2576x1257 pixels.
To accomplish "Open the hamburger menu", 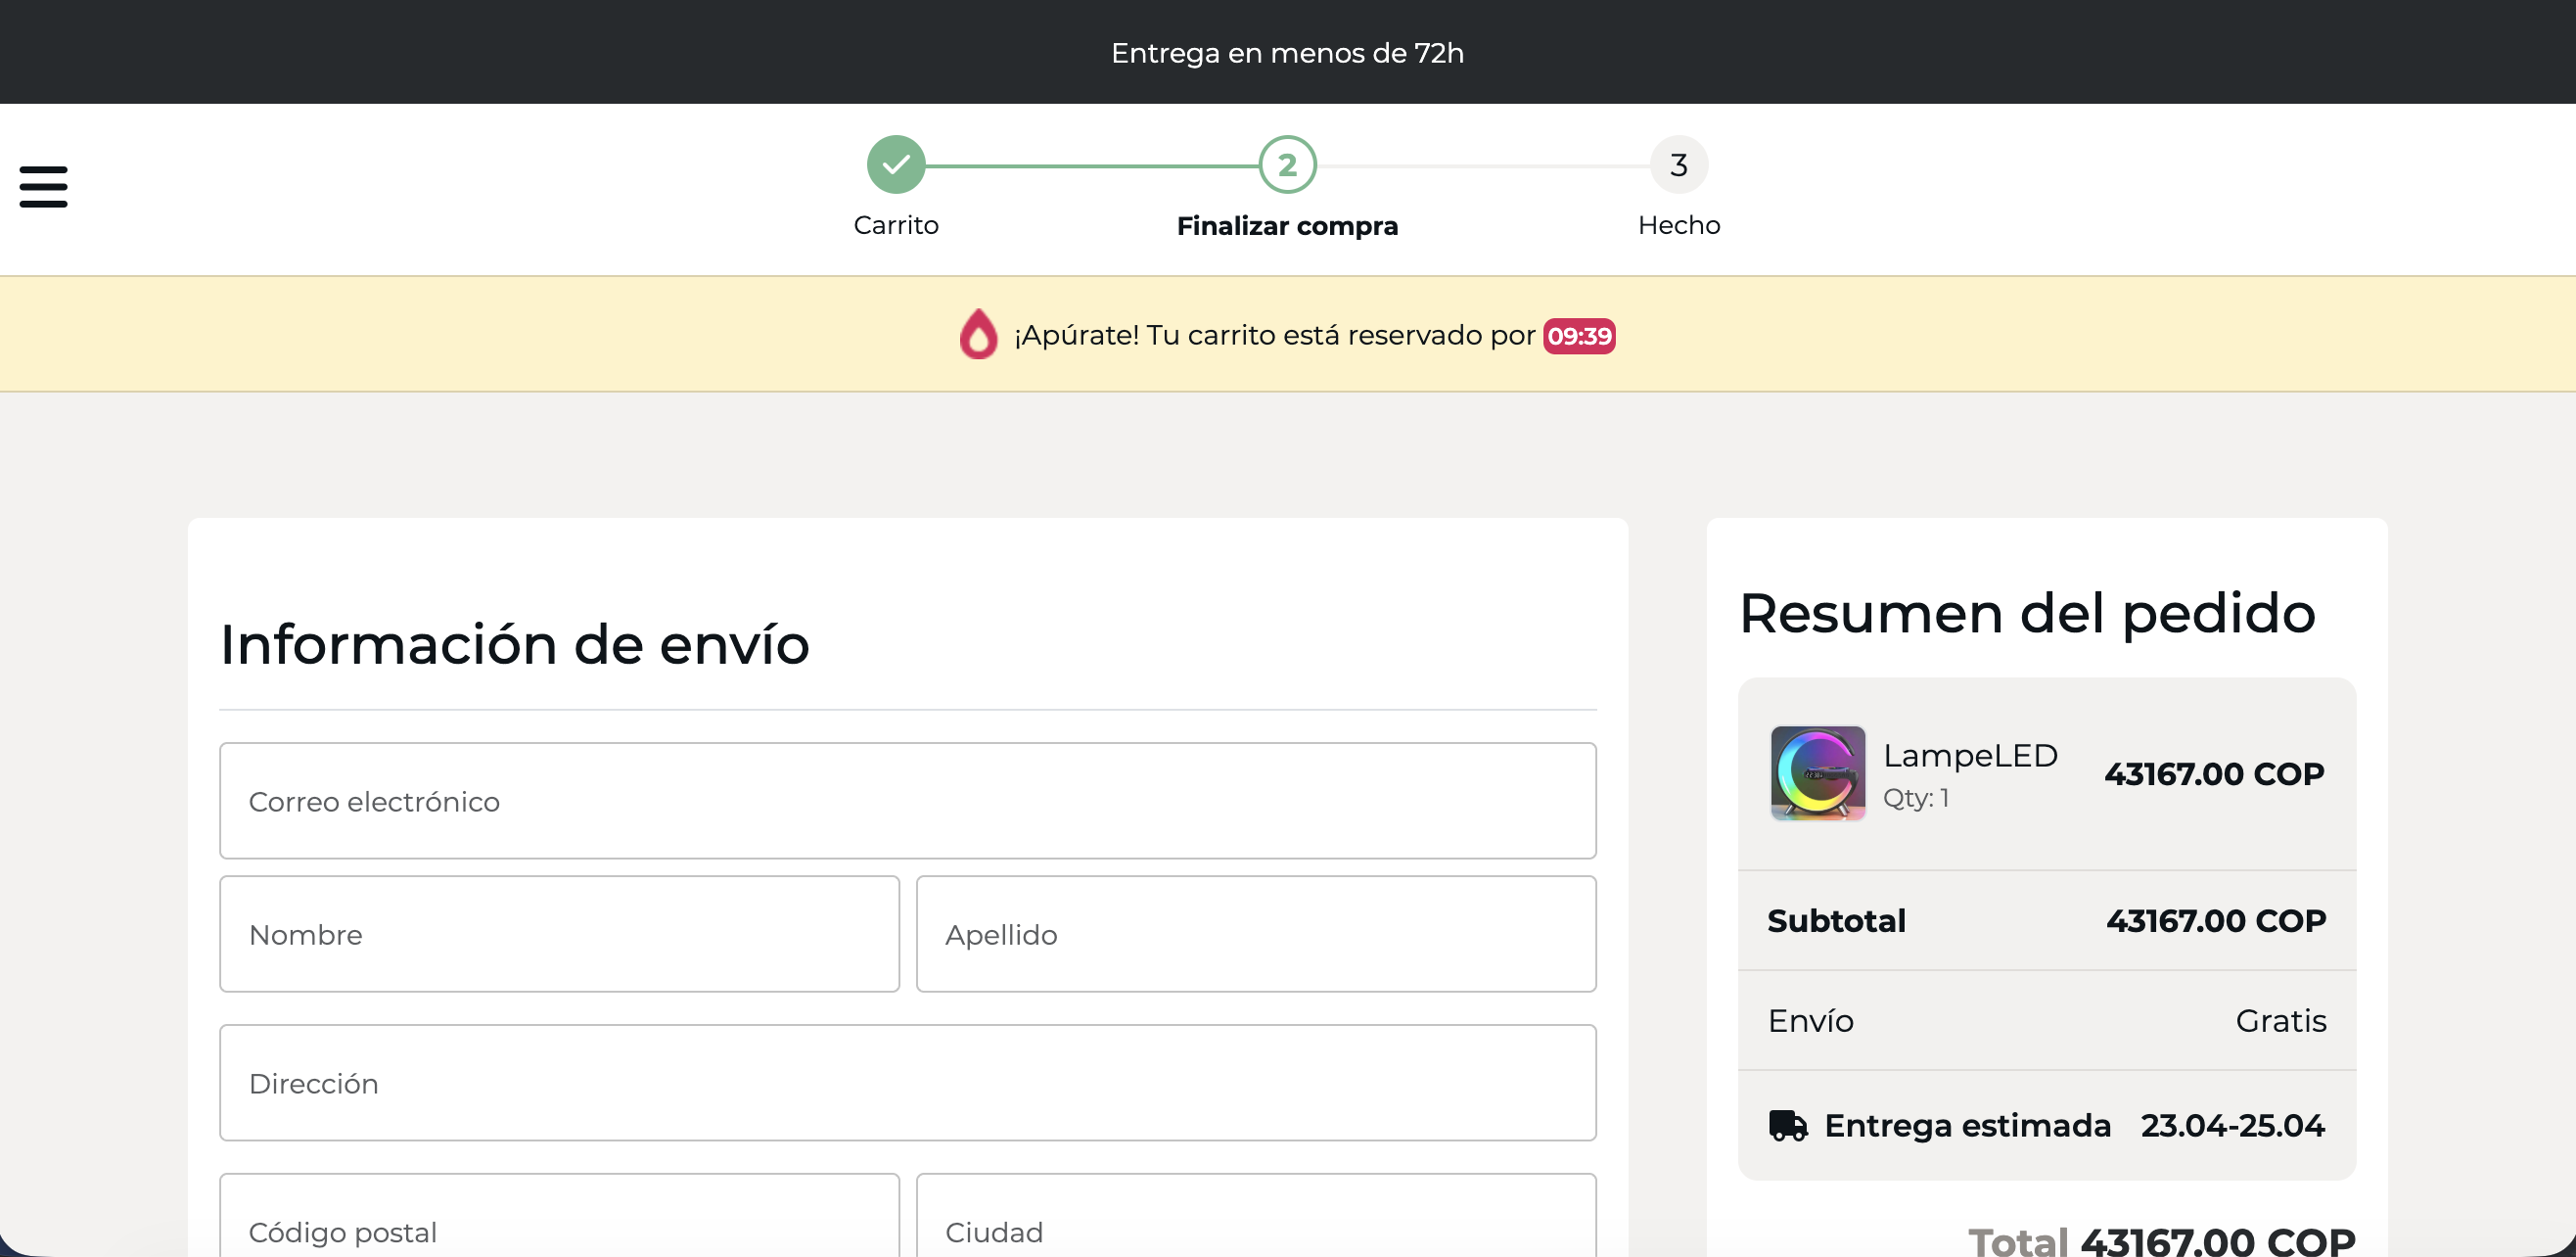I will click(43, 187).
